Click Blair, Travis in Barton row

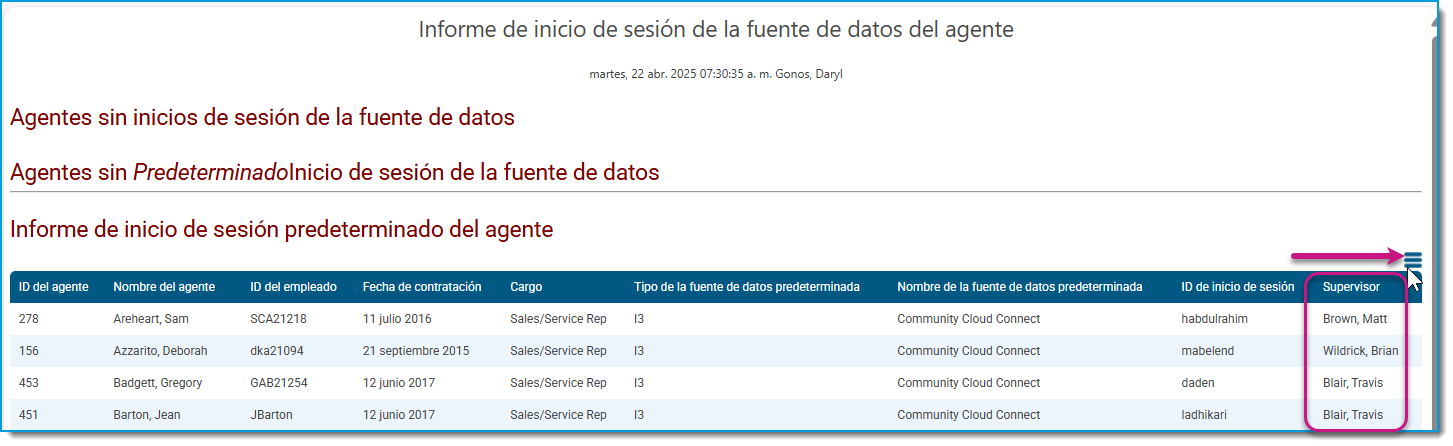click(1353, 415)
